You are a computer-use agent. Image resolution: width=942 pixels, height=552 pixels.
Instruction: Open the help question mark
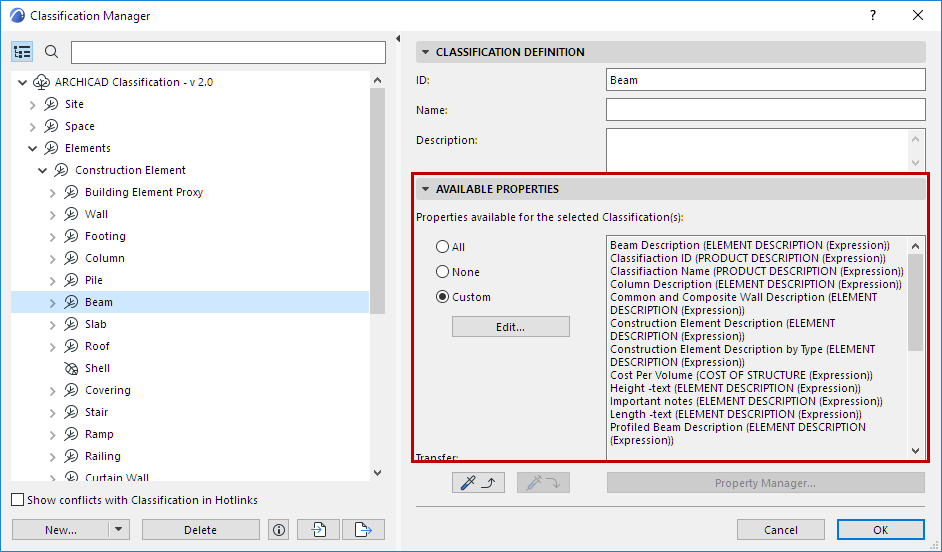(873, 16)
